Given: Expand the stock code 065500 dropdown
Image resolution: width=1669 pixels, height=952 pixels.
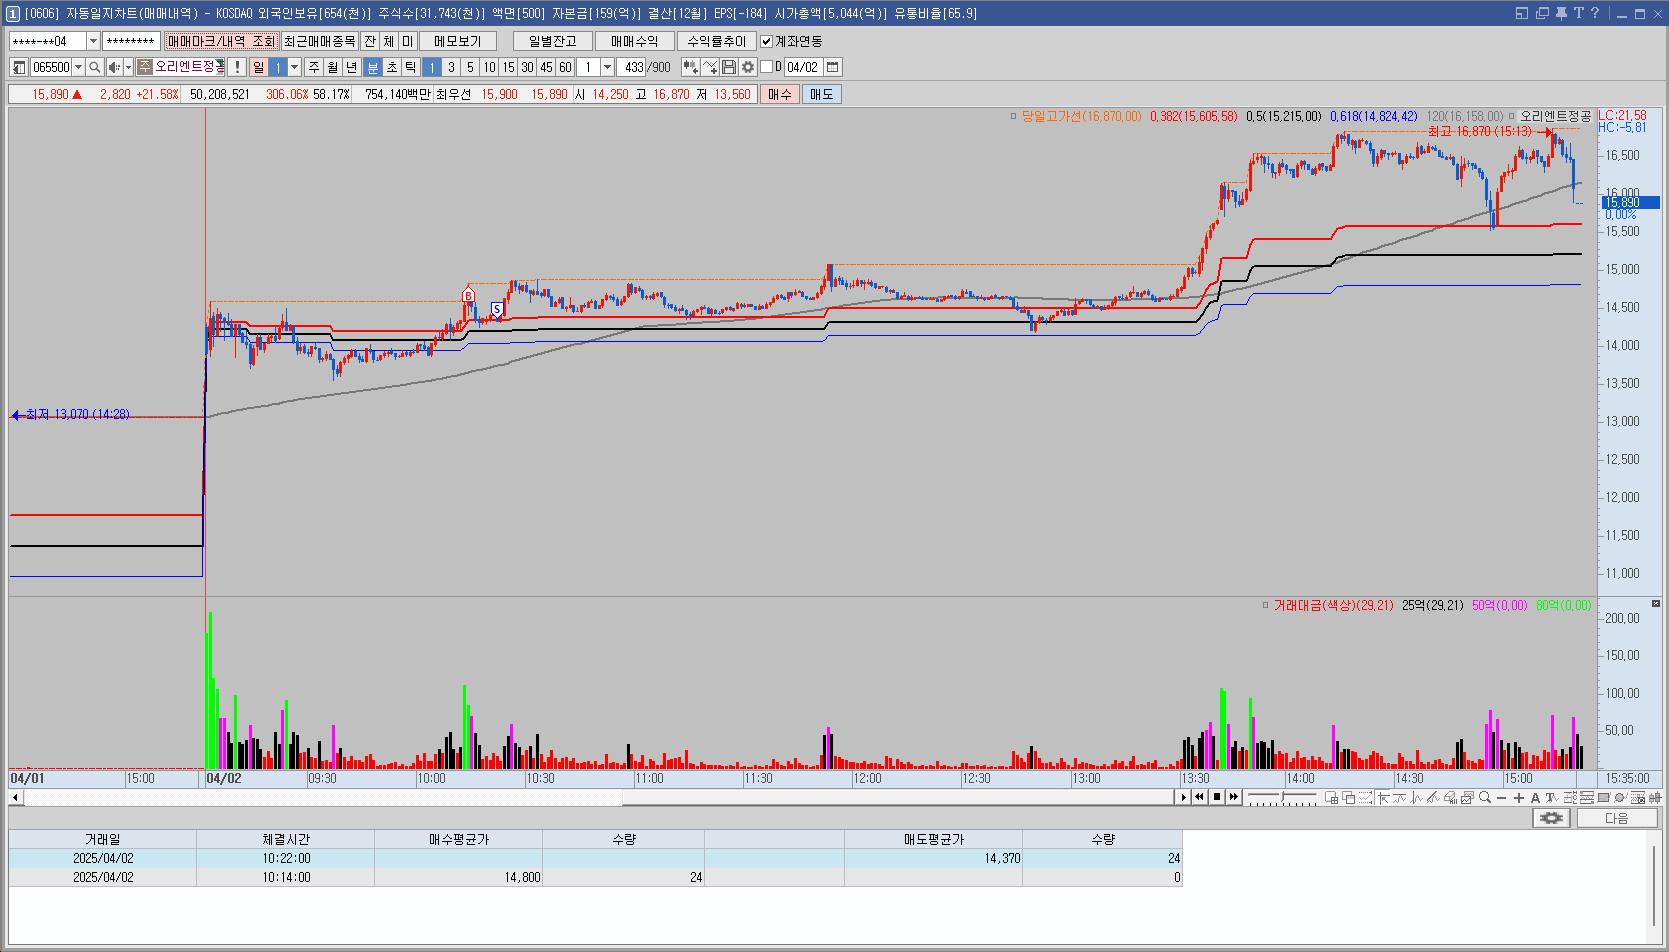Looking at the screenshot, I should 78,67.
